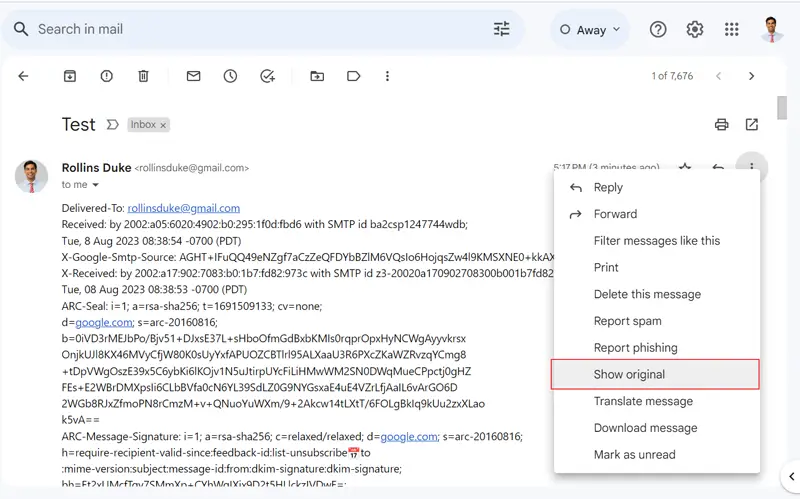Image resolution: width=800 pixels, height=499 pixels.
Task: Delete email using trash icon
Action: coord(143,76)
